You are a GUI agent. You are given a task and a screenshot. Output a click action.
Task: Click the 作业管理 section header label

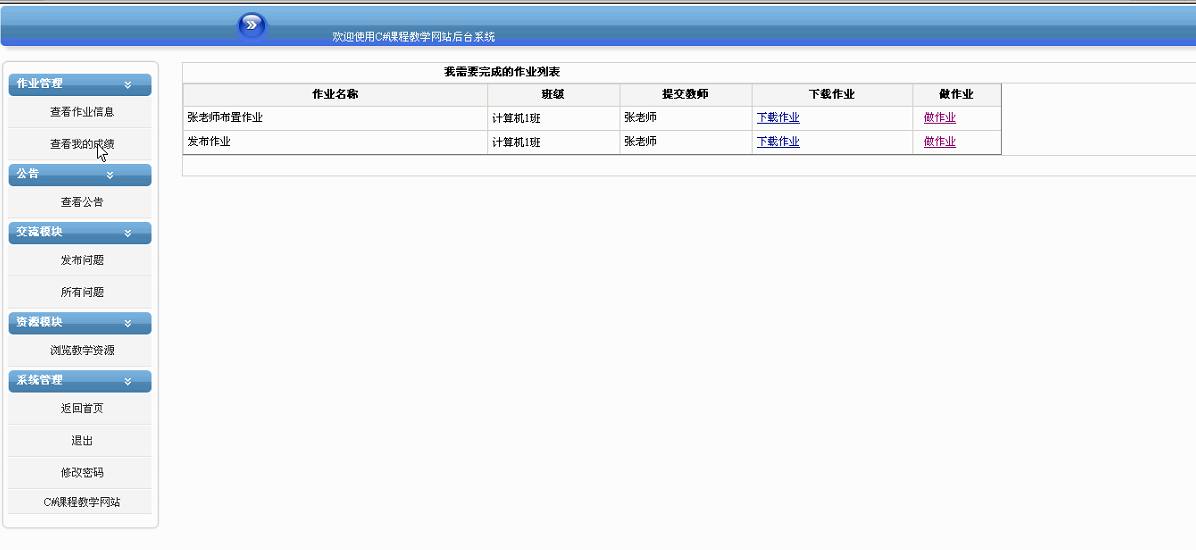point(40,84)
